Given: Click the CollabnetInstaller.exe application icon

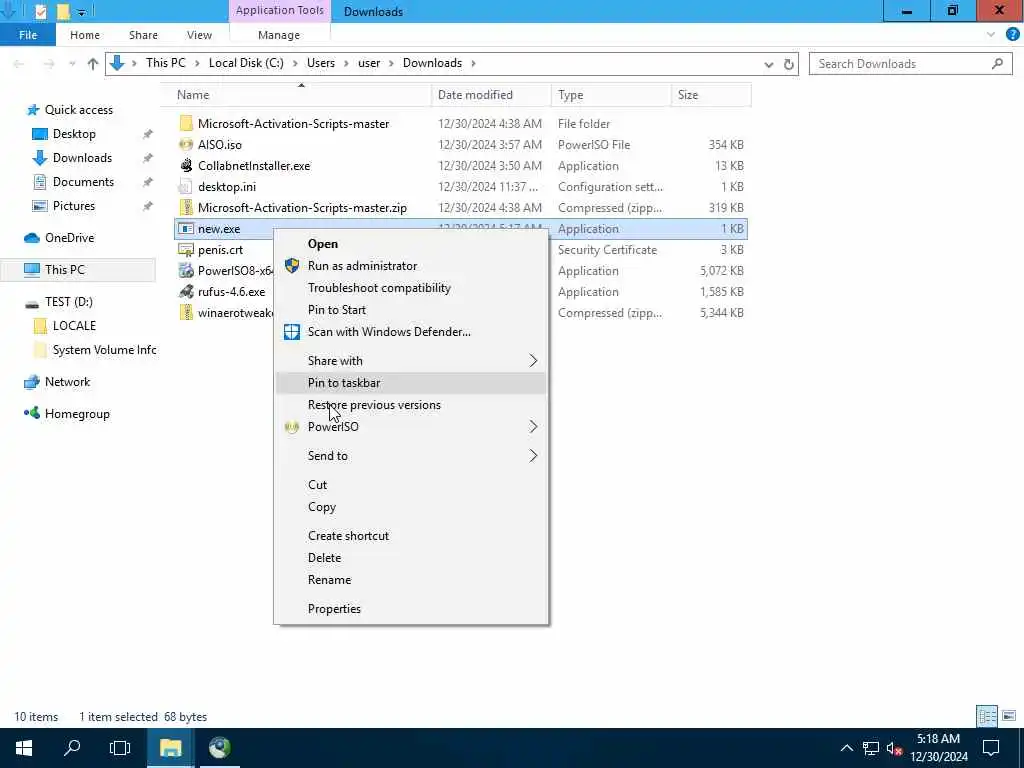Looking at the screenshot, I should click(x=186, y=165).
